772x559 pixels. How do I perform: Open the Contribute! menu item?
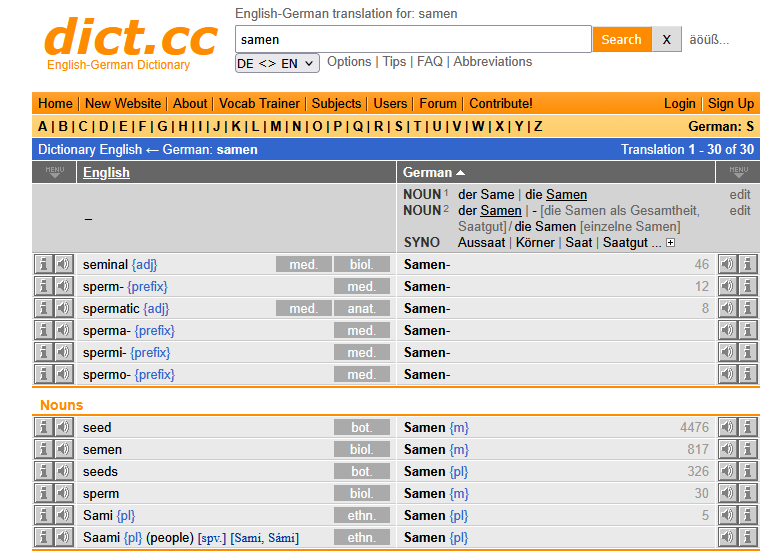pos(501,103)
